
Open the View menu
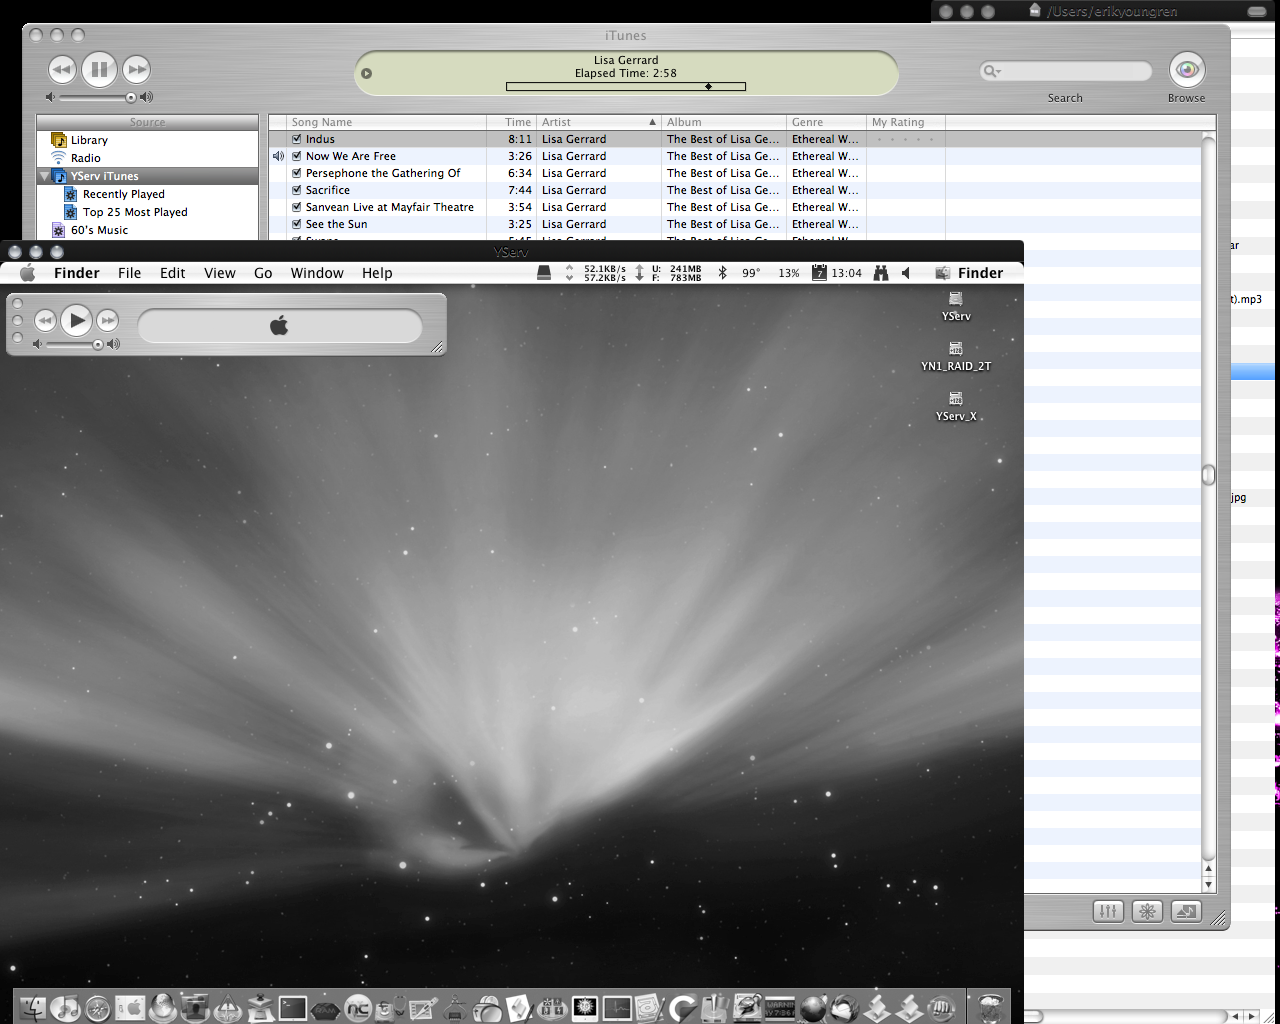pyautogui.click(x=220, y=273)
